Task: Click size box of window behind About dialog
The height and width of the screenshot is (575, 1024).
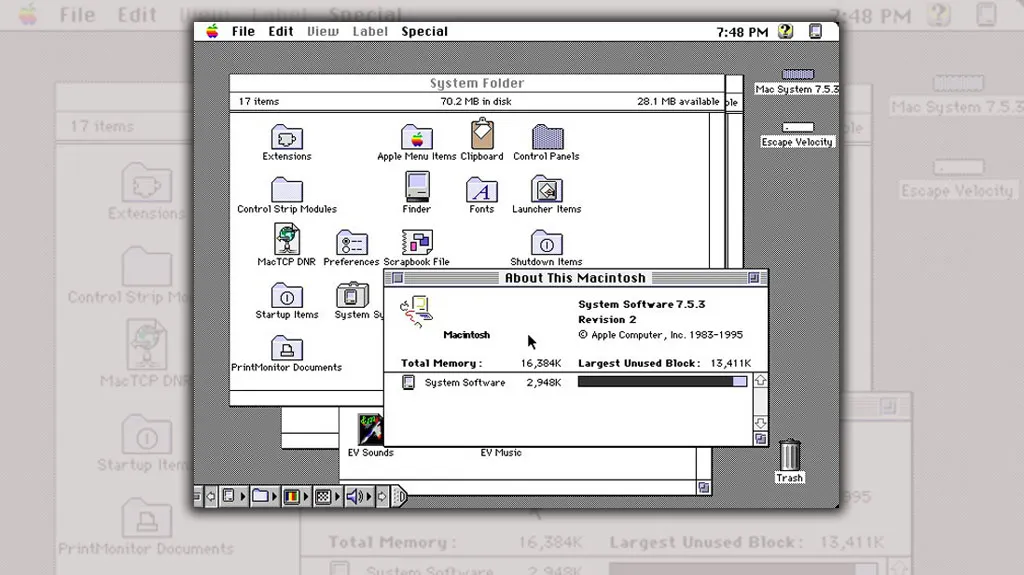Action: [x=703, y=487]
